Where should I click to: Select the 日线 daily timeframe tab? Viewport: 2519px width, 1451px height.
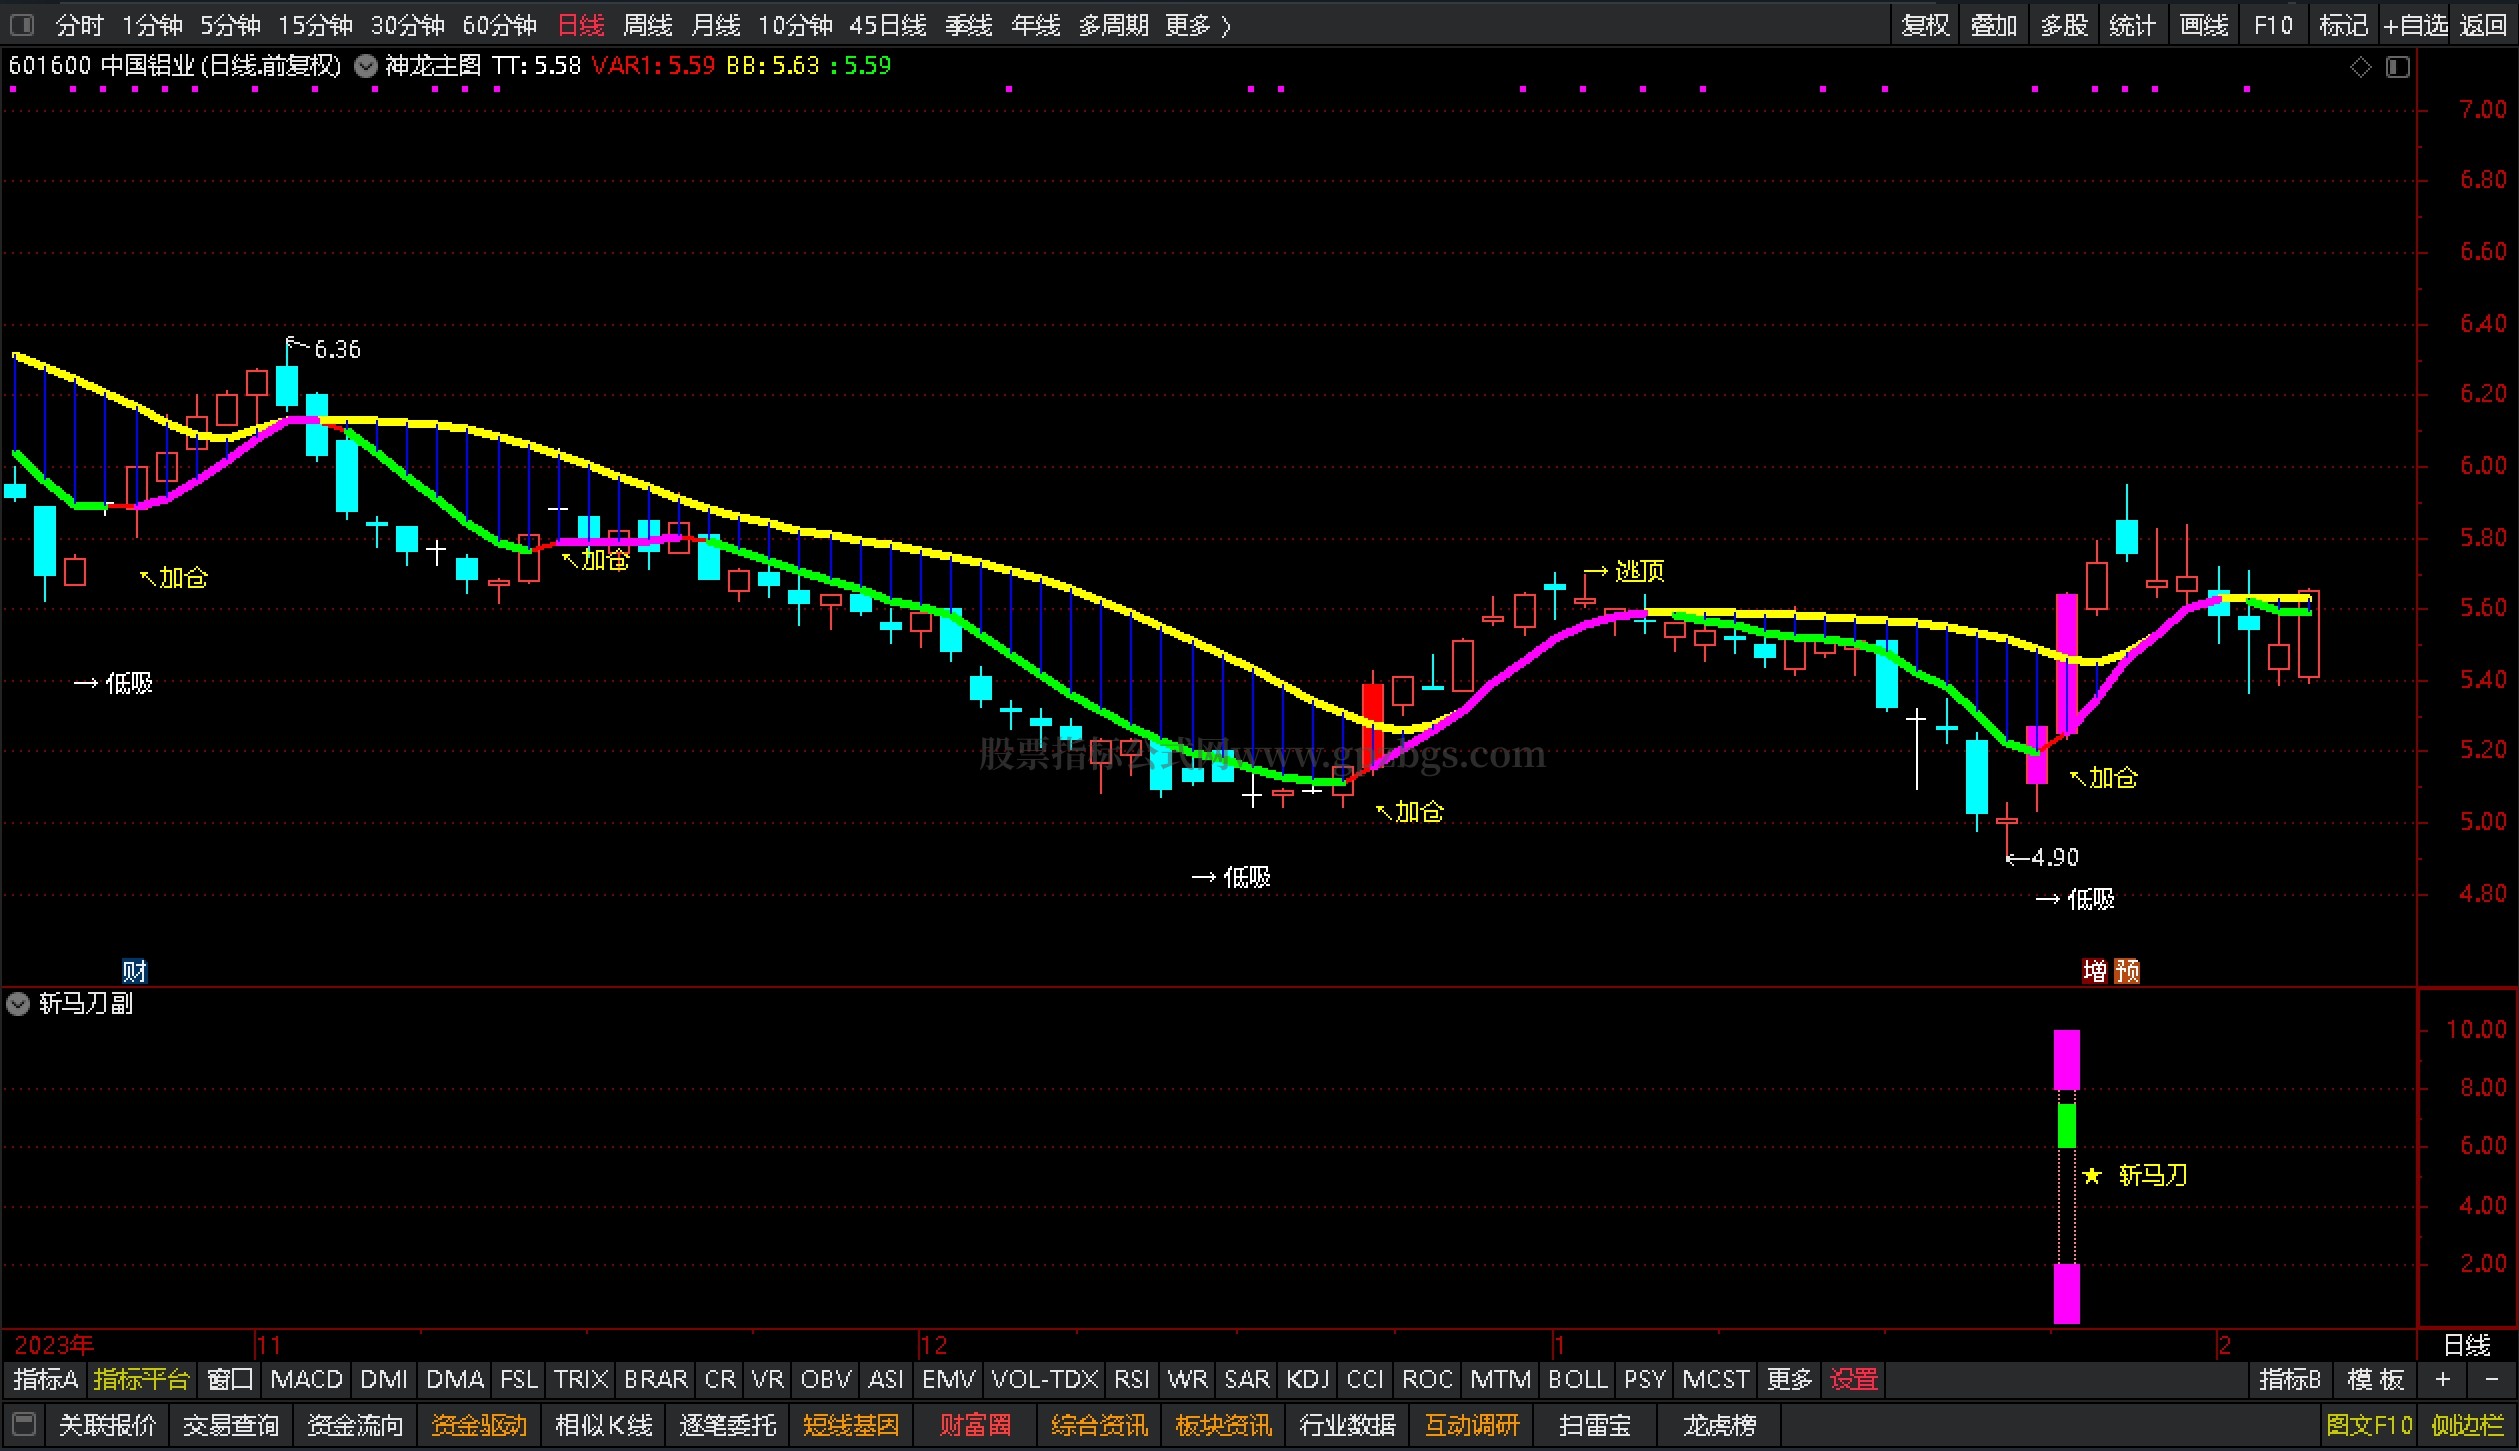point(580,25)
